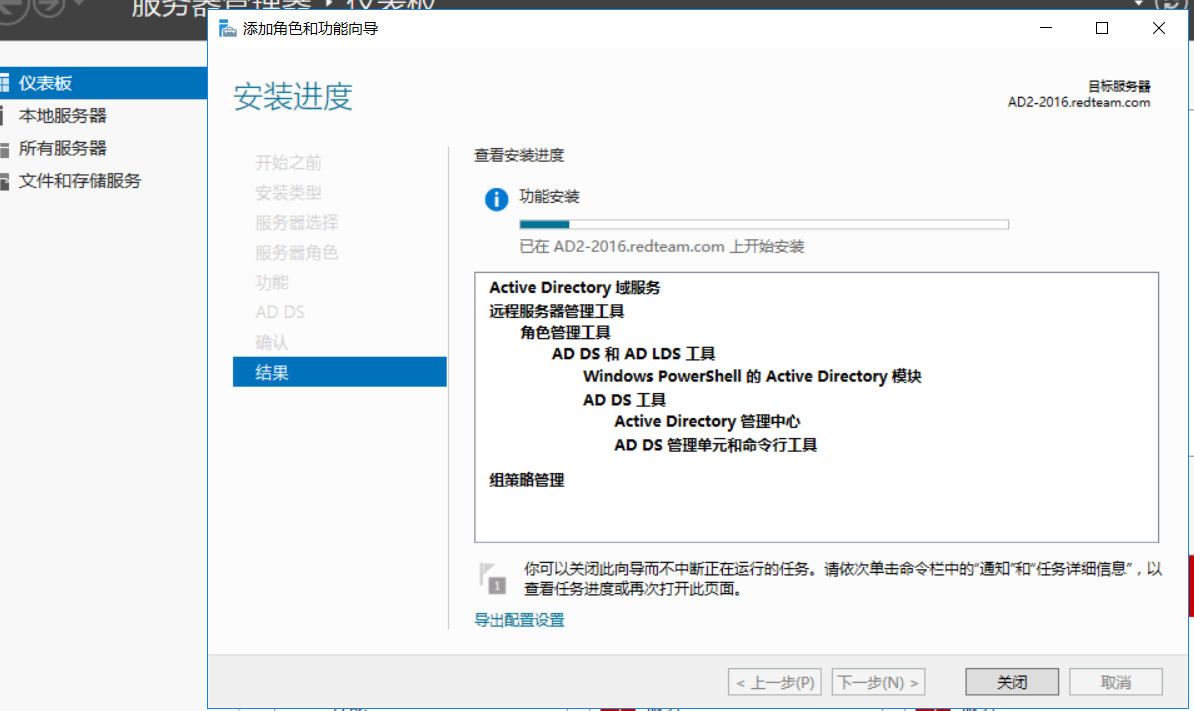The height and width of the screenshot is (711, 1194).
Task: Maximize the wizard window
Action: tap(1102, 28)
